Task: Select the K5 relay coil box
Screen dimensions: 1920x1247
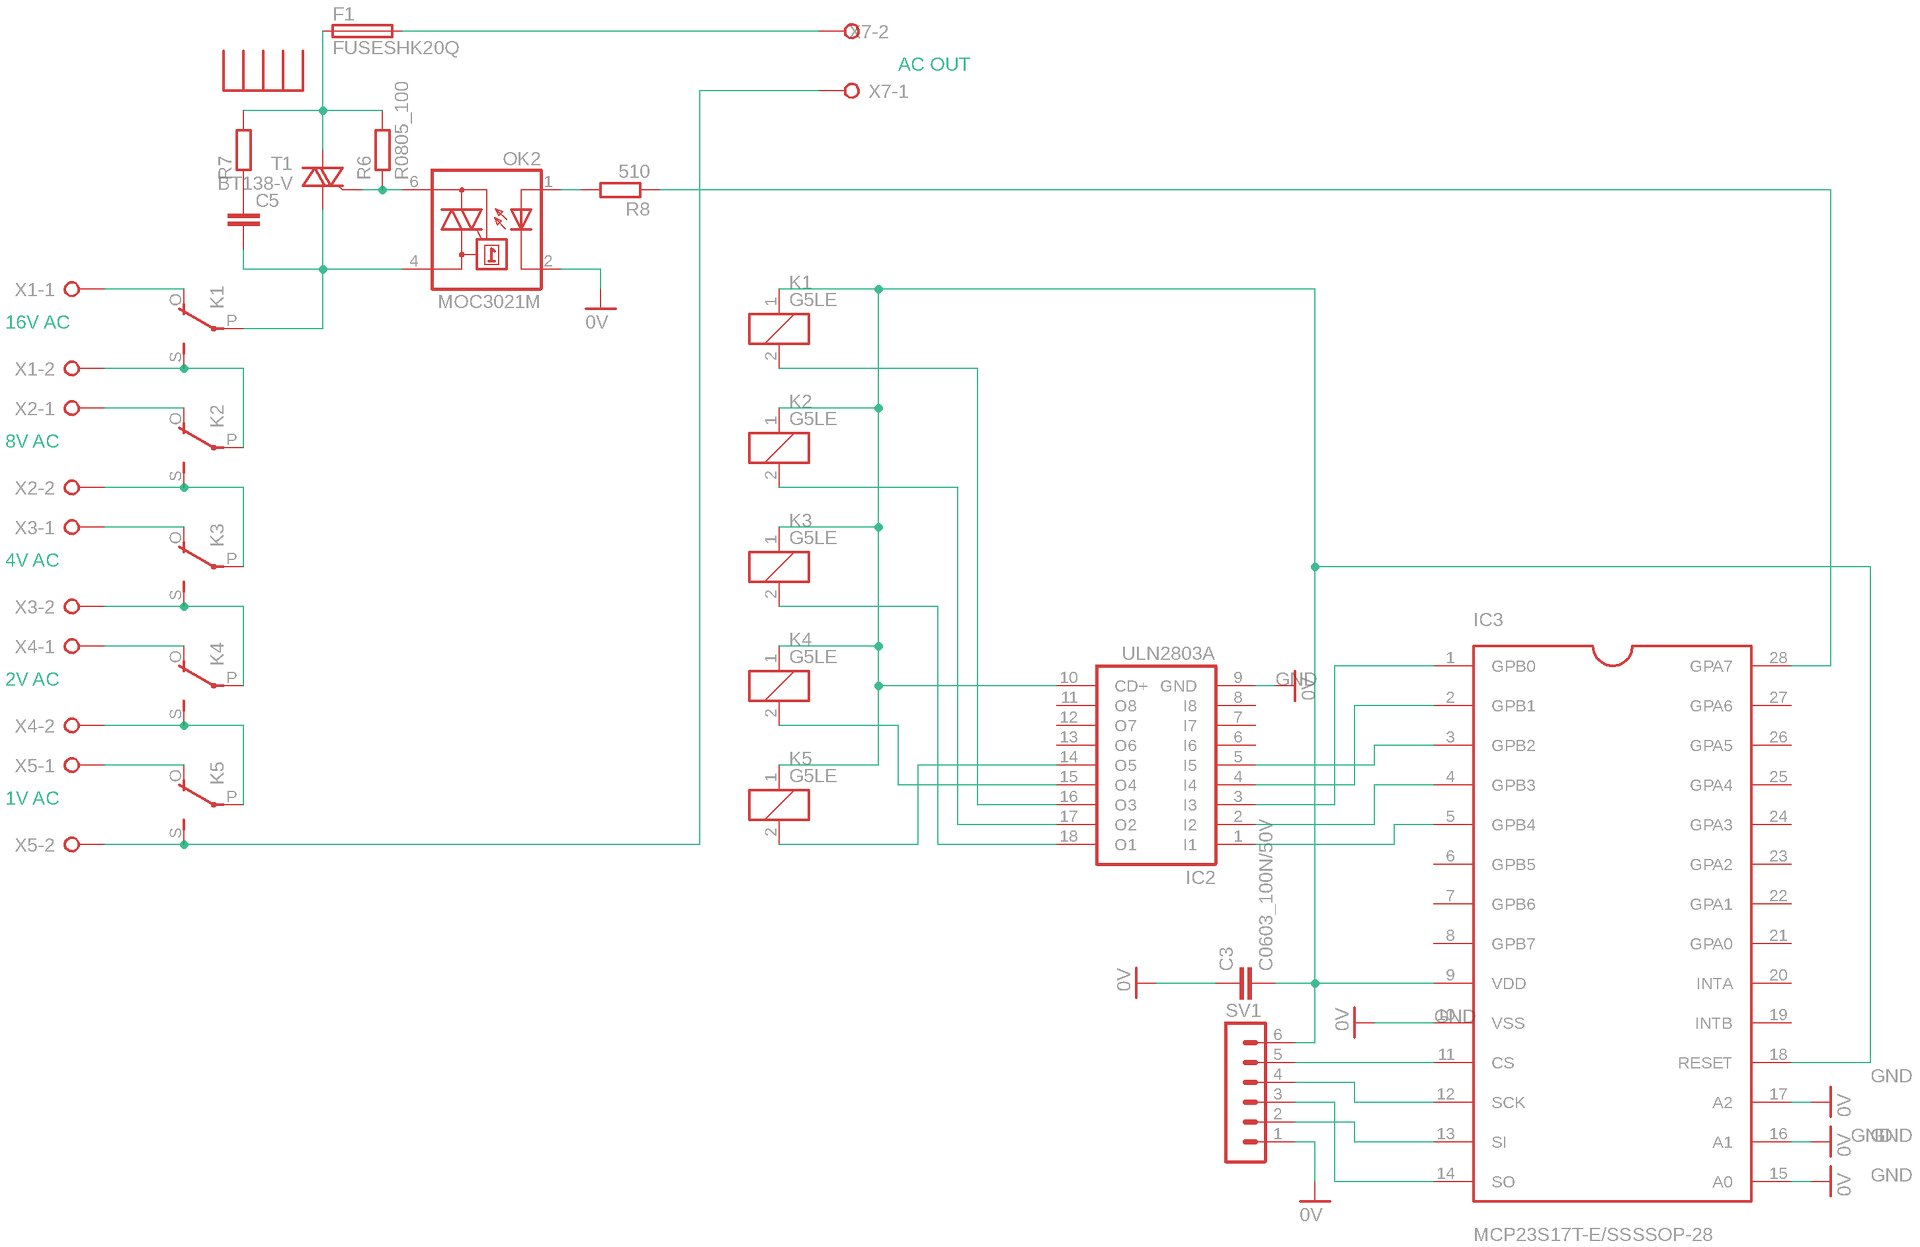Action: [x=778, y=805]
